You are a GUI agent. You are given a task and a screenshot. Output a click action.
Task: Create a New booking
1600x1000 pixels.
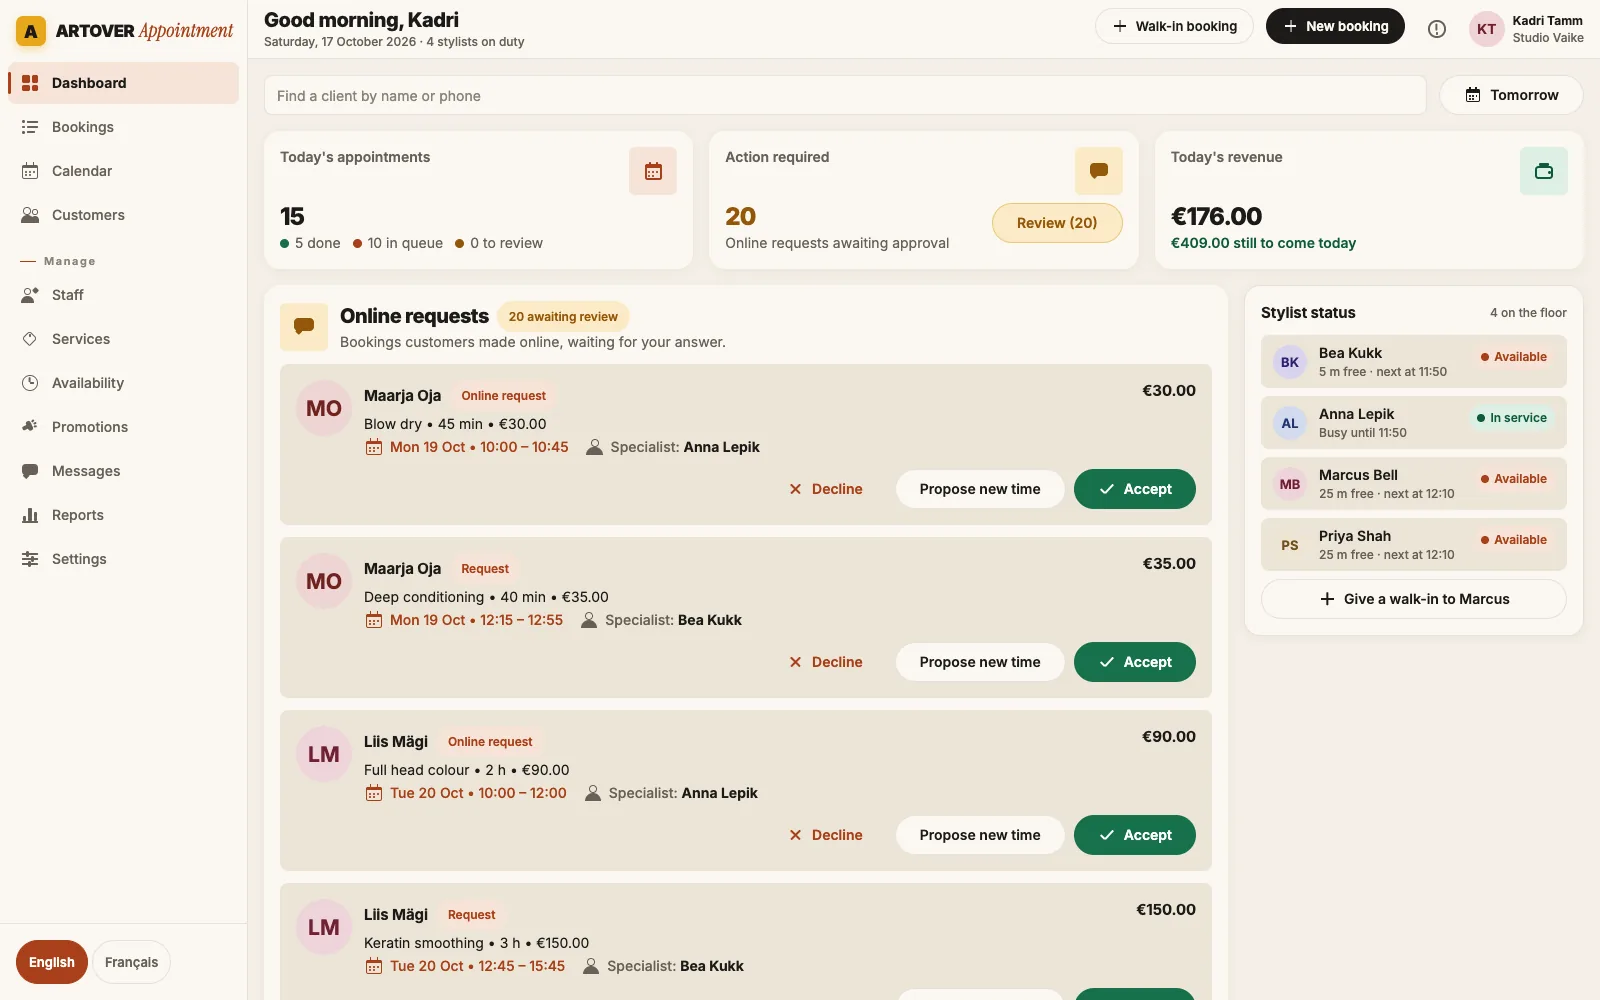pyautogui.click(x=1335, y=26)
